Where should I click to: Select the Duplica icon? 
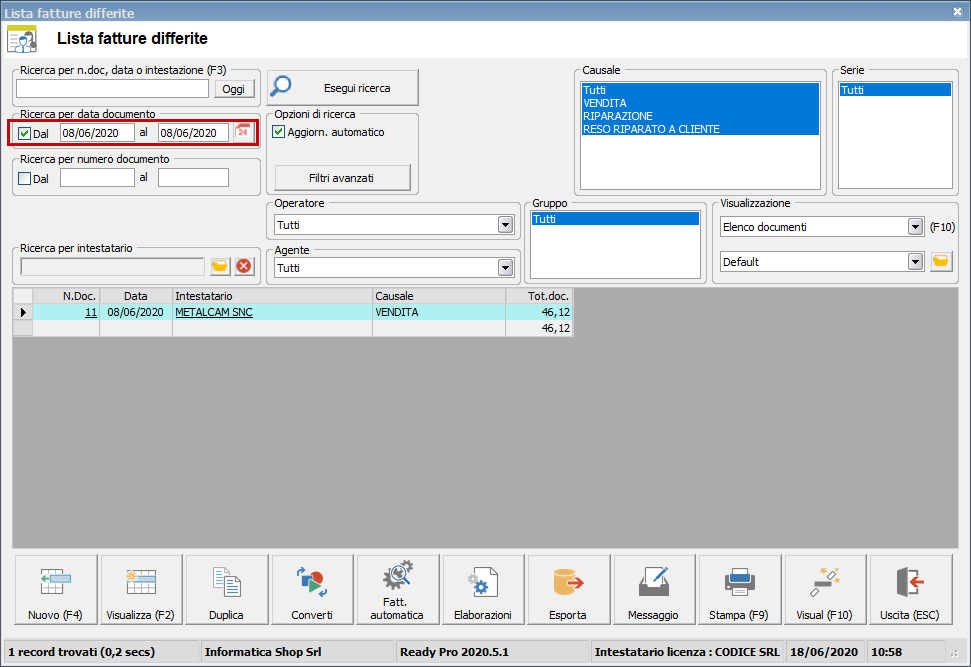point(226,589)
